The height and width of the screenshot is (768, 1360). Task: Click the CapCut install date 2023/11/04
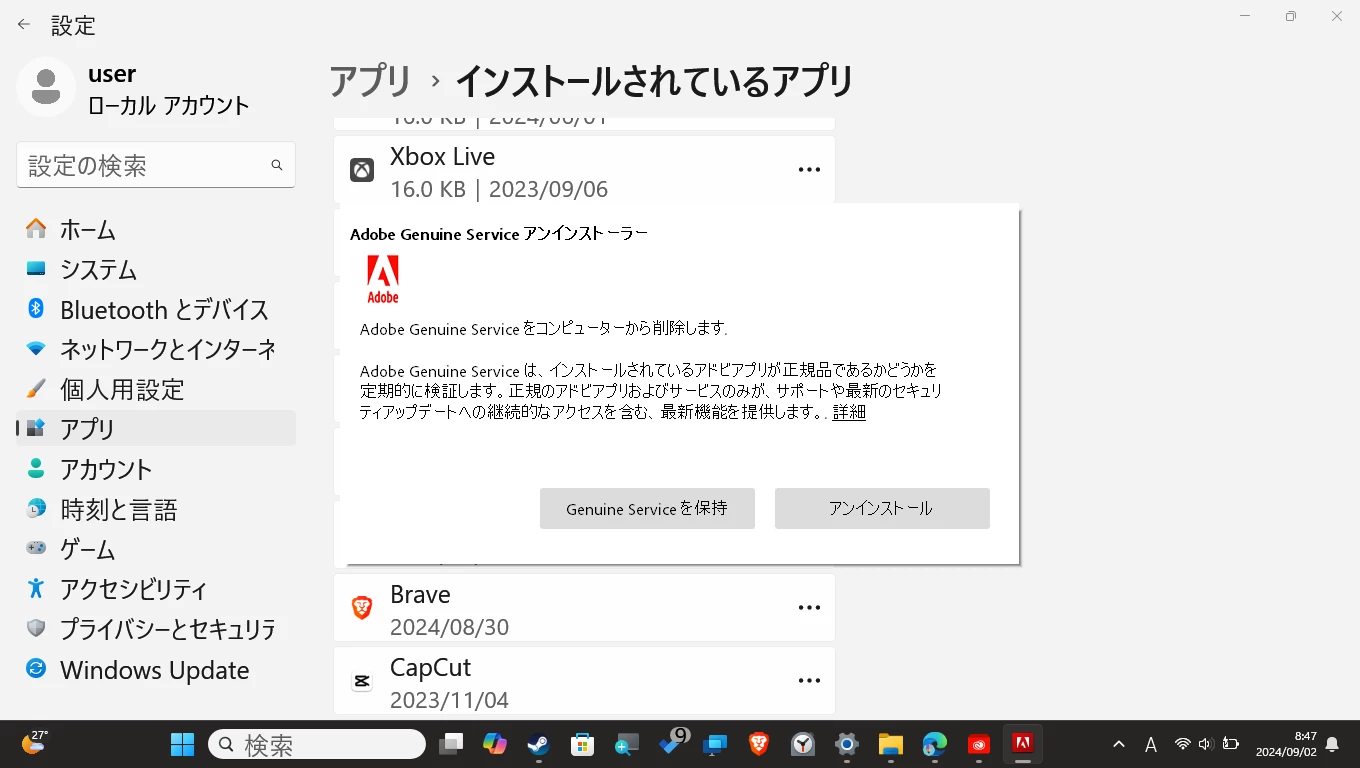click(449, 700)
